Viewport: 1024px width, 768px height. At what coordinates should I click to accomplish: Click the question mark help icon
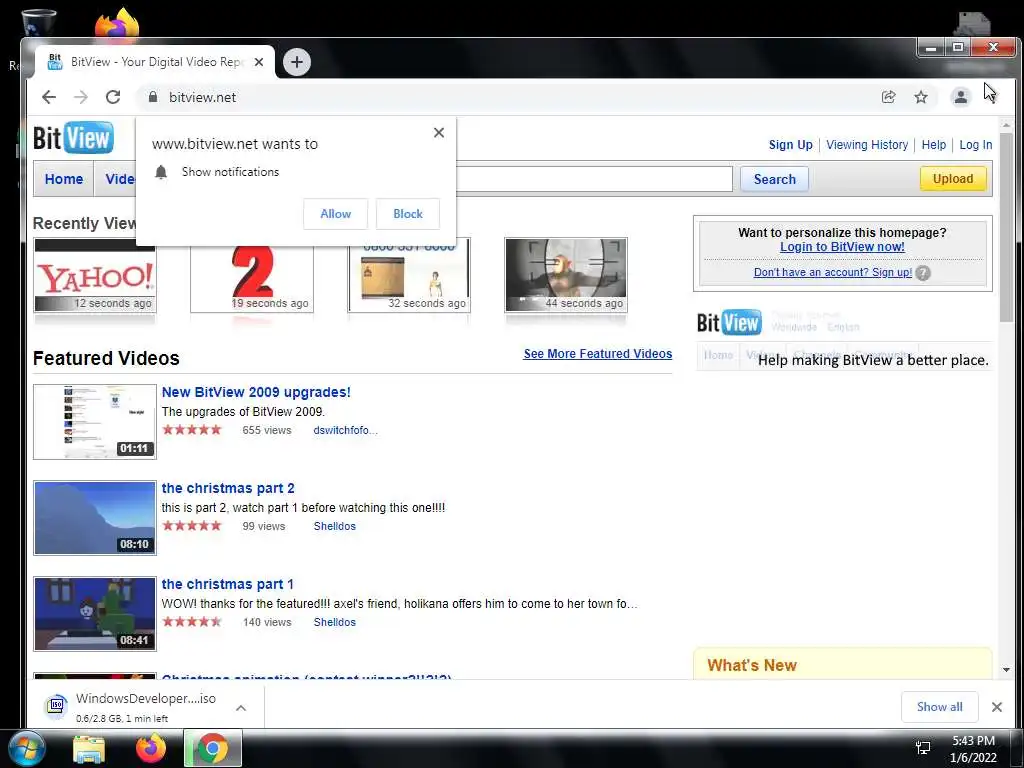[922, 273]
